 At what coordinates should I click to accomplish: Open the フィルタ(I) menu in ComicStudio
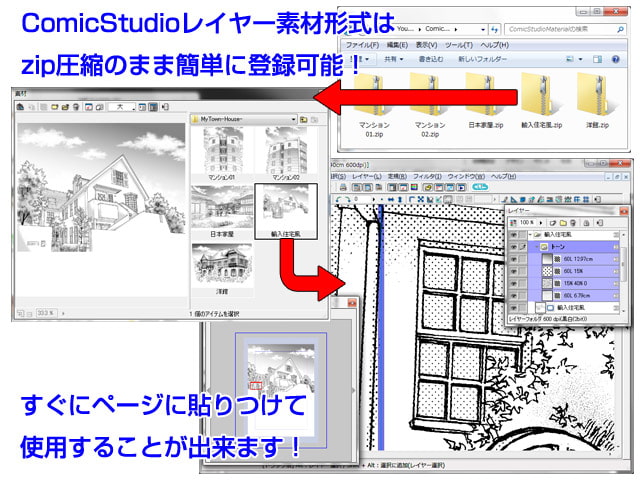tap(427, 176)
